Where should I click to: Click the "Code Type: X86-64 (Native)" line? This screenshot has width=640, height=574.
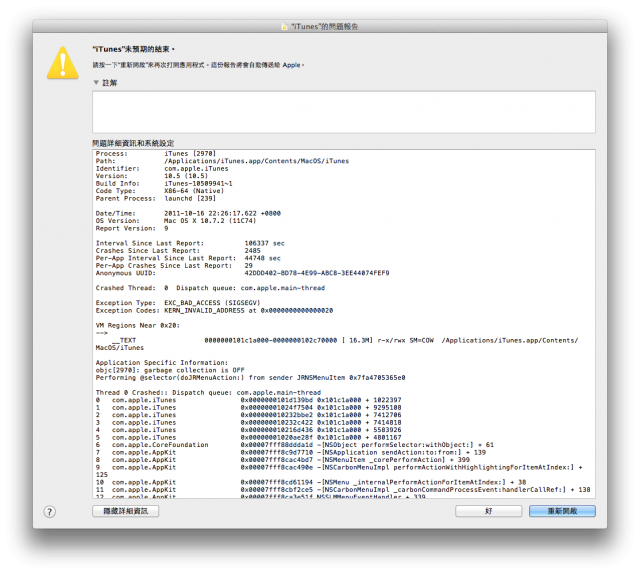tap(160, 191)
